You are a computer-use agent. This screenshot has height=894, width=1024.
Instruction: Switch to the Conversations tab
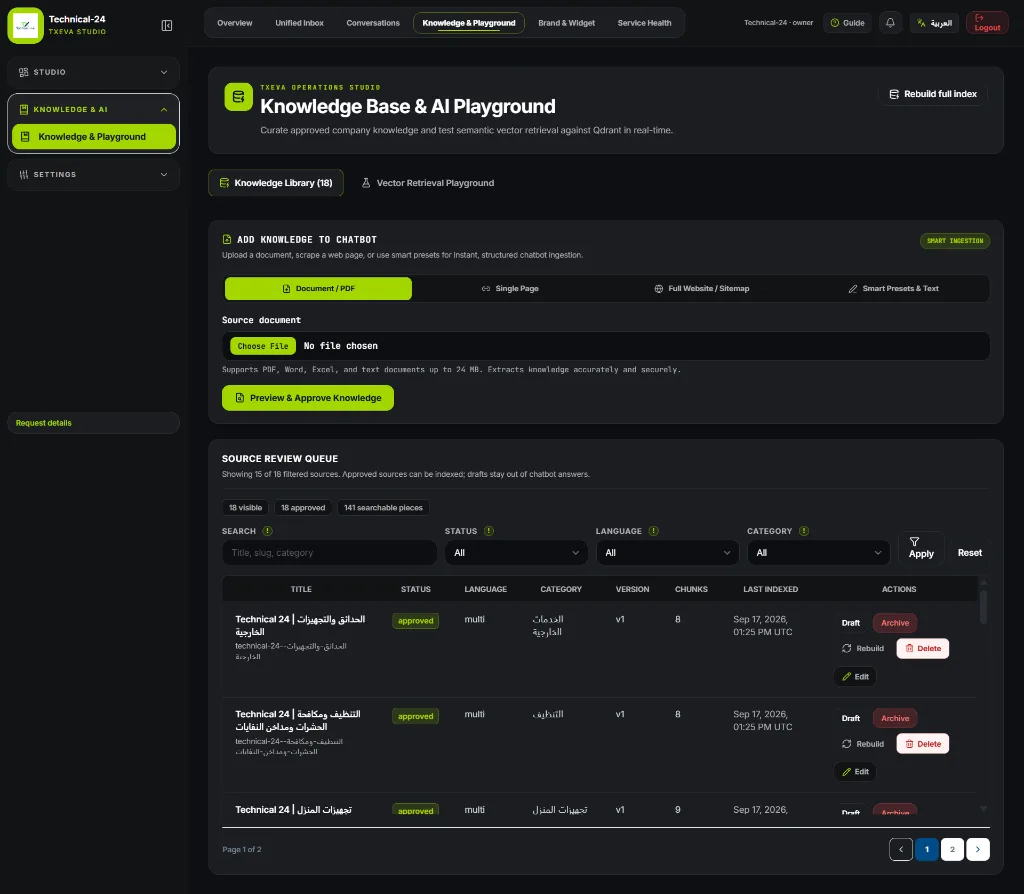373,23
